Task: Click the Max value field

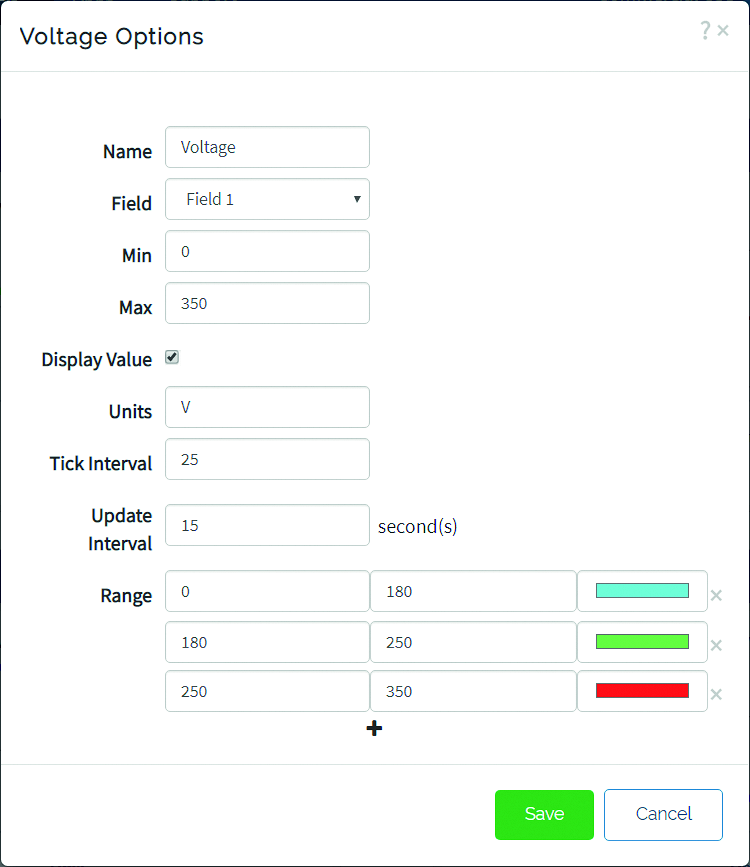Action: click(267, 303)
